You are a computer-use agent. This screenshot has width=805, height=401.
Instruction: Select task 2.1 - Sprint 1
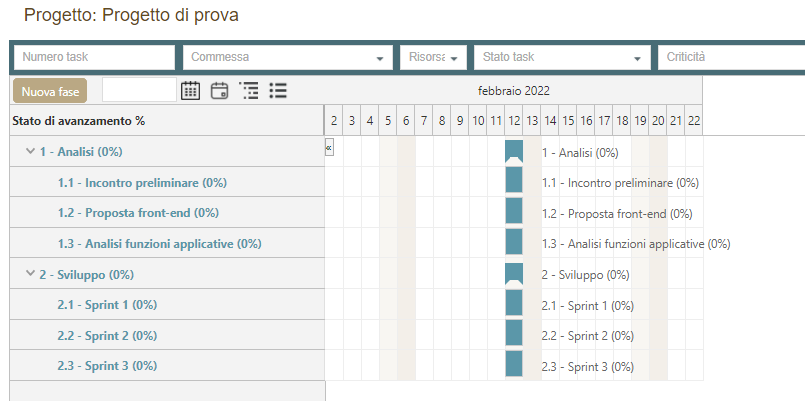107,305
